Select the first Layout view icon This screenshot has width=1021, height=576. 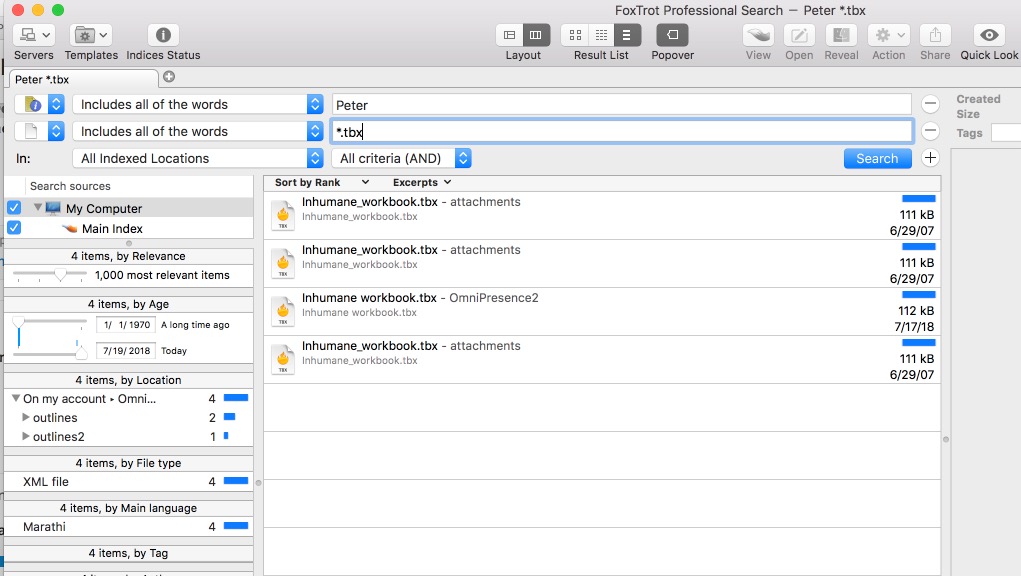coord(510,35)
